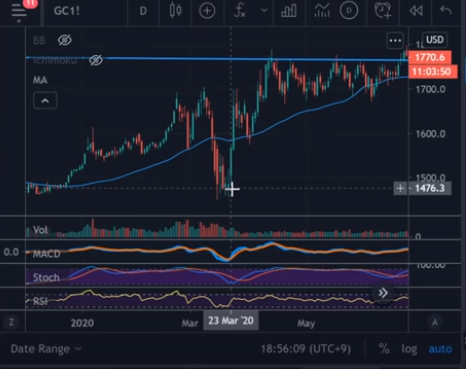Image resolution: width=466 pixels, height=369 pixels.
Task: Click the 1770.6 current price label
Action: click(430, 57)
